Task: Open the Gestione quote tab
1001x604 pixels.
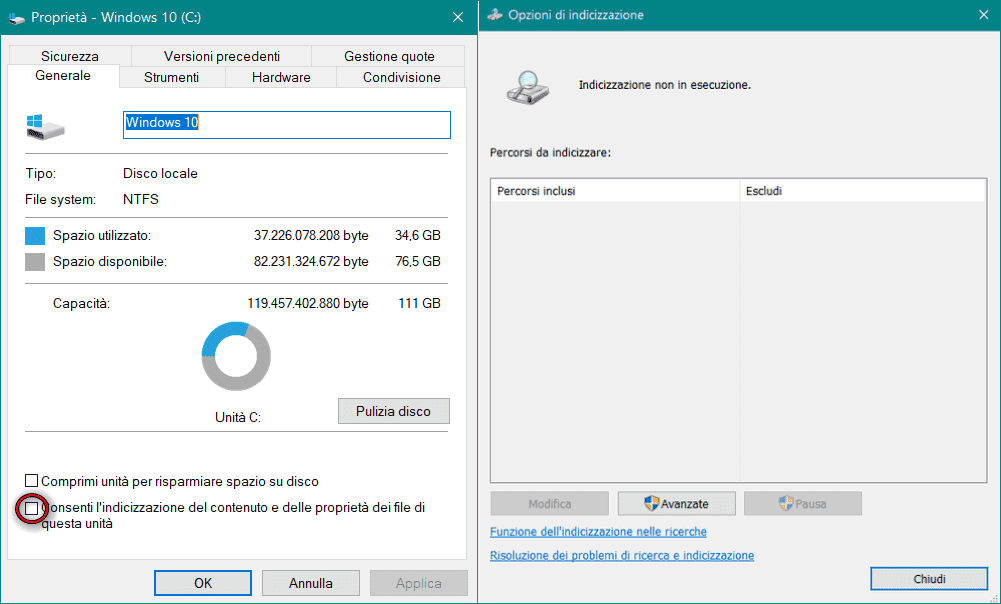Action: (389, 56)
